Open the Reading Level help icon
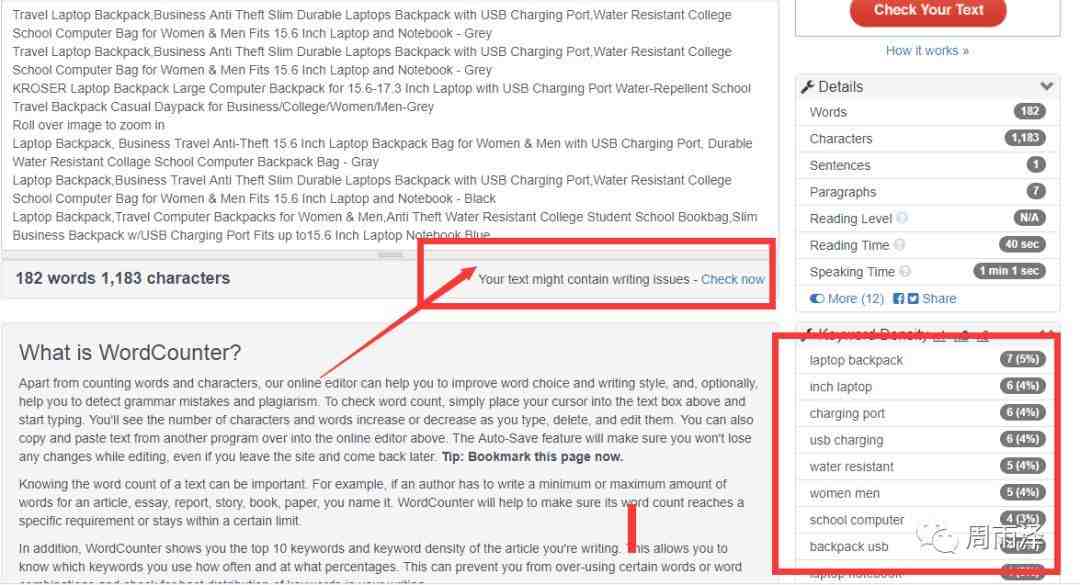1080x585 pixels. tap(902, 218)
